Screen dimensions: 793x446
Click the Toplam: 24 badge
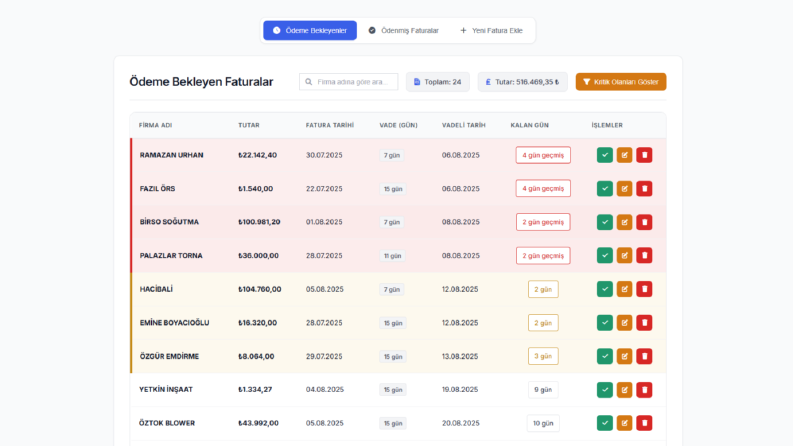437,82
